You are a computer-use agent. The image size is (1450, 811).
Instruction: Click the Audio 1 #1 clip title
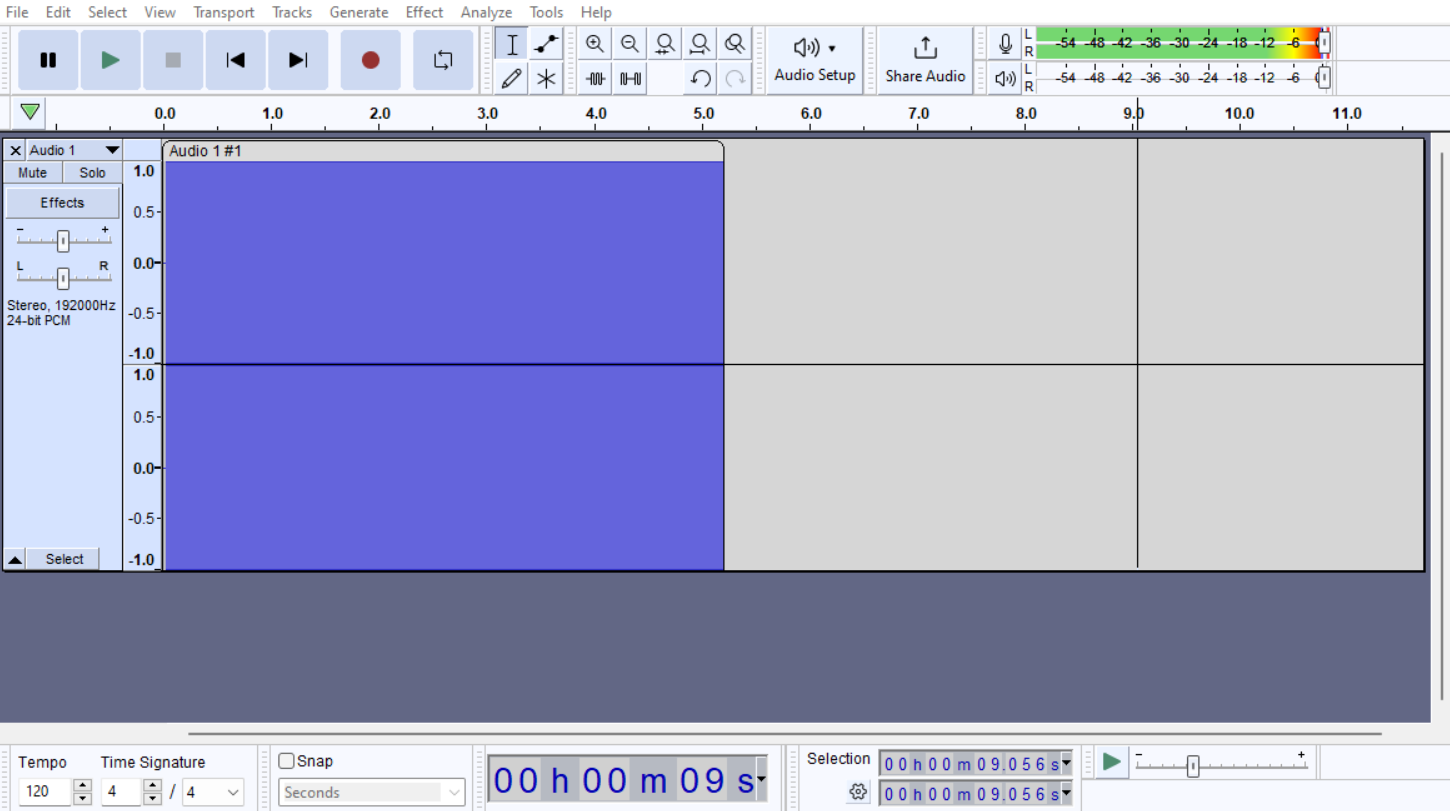[x=206, y=151]
